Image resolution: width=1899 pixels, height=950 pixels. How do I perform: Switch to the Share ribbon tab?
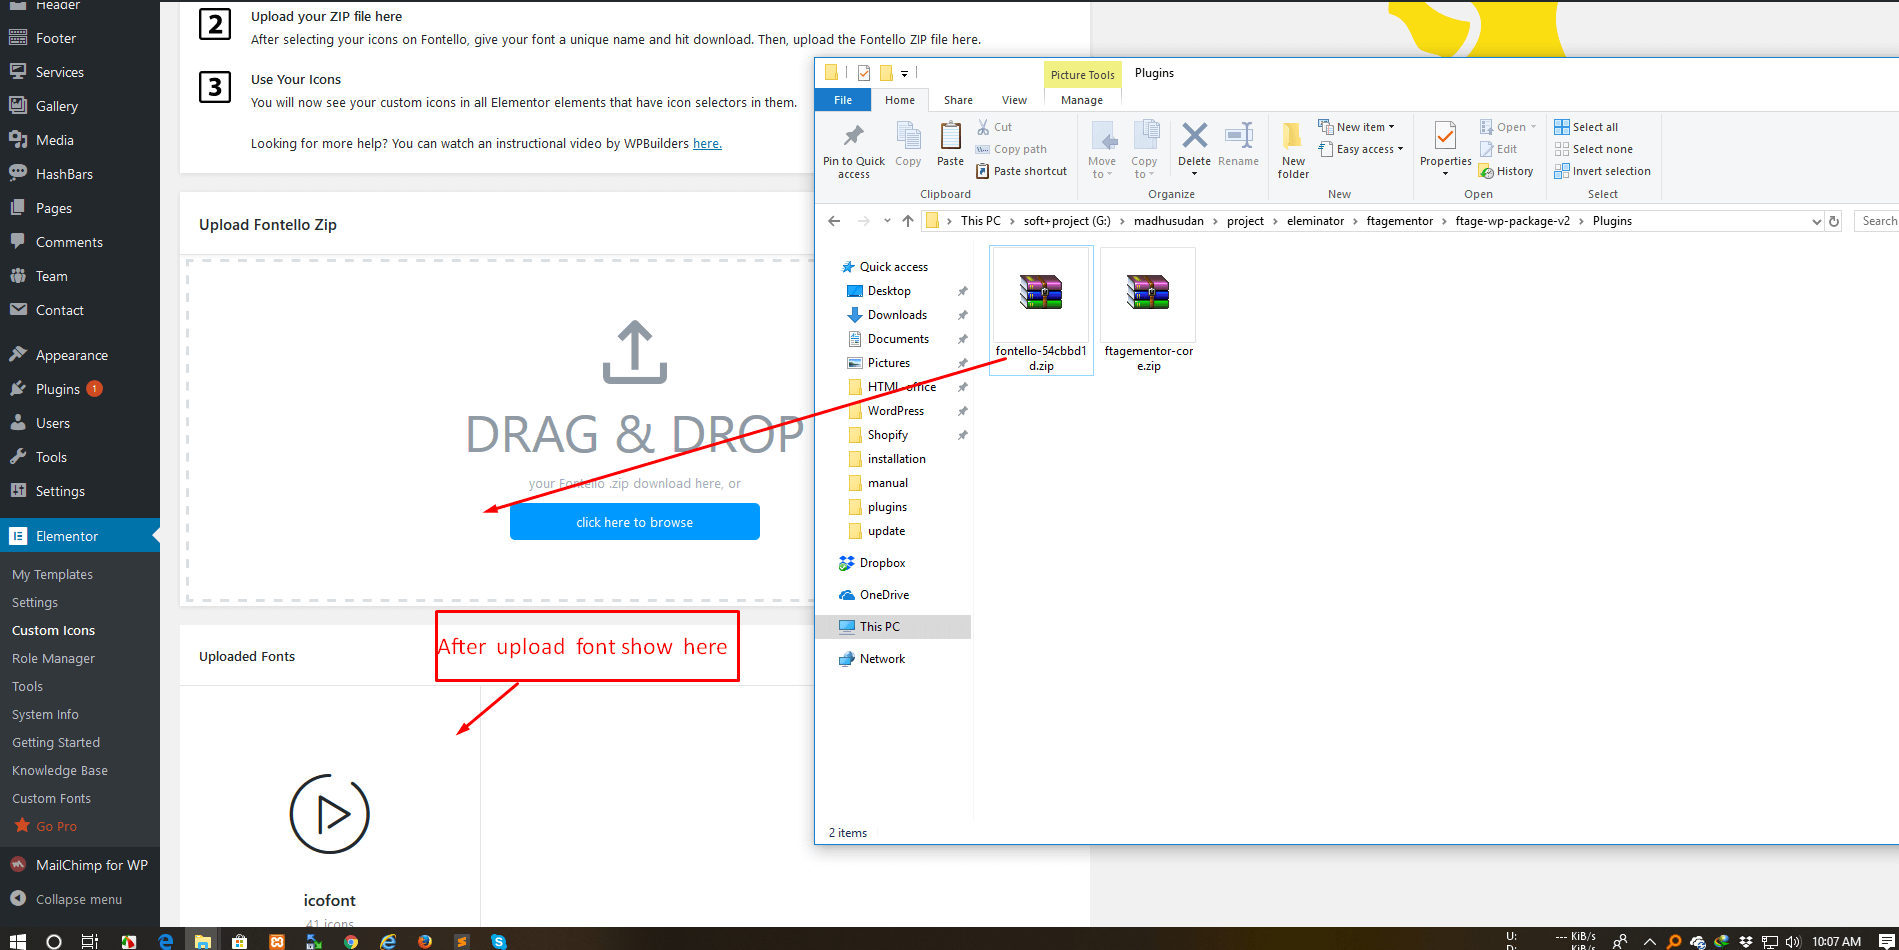pos(958,100)
